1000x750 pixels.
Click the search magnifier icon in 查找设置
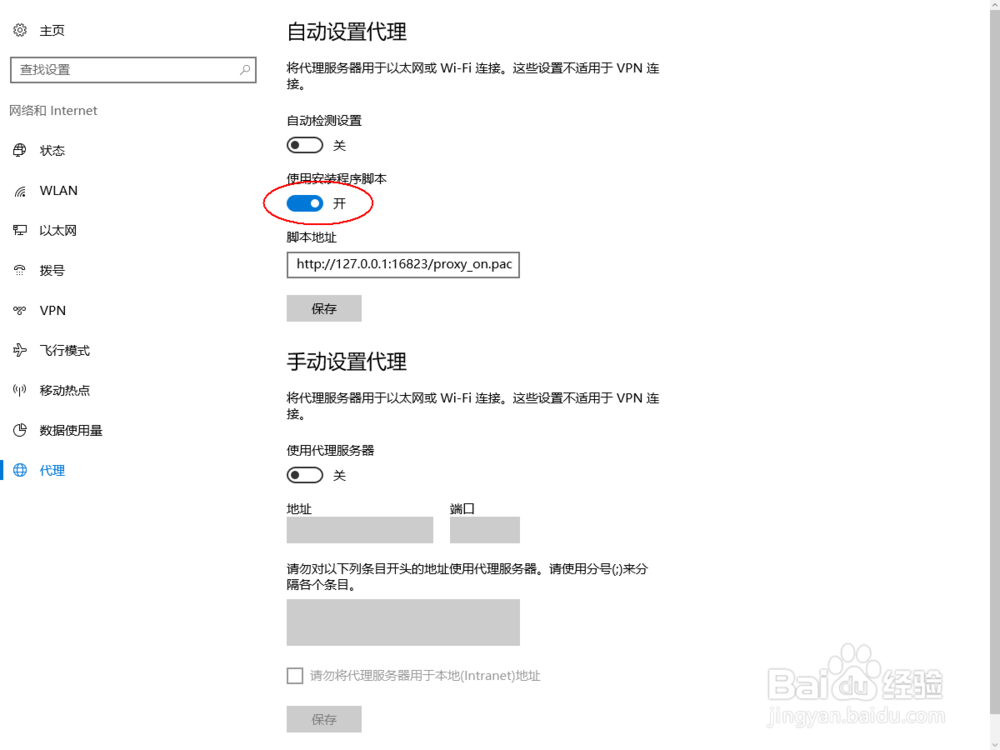point(245,70)
